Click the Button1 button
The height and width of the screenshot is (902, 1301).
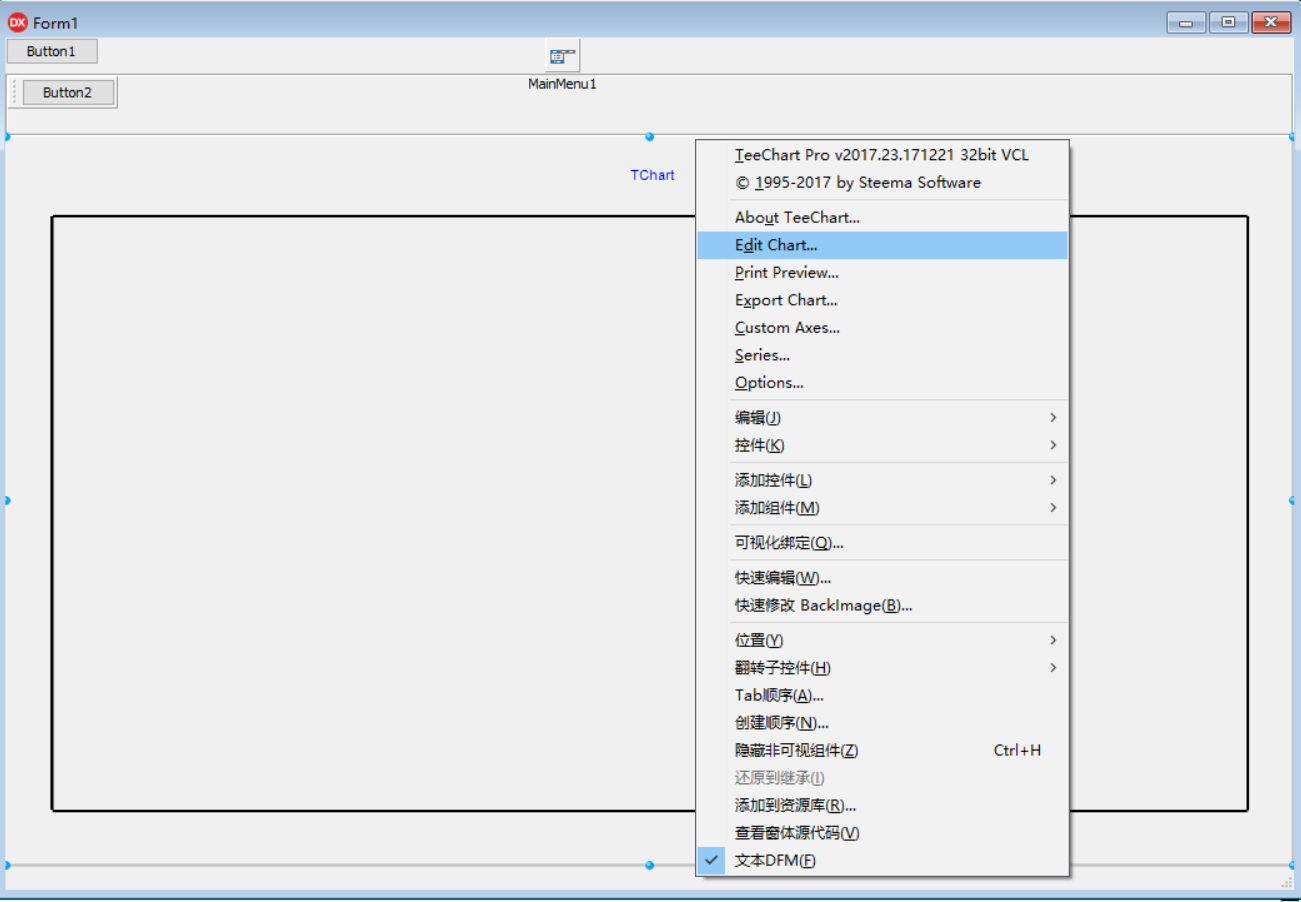coord(52,51)
